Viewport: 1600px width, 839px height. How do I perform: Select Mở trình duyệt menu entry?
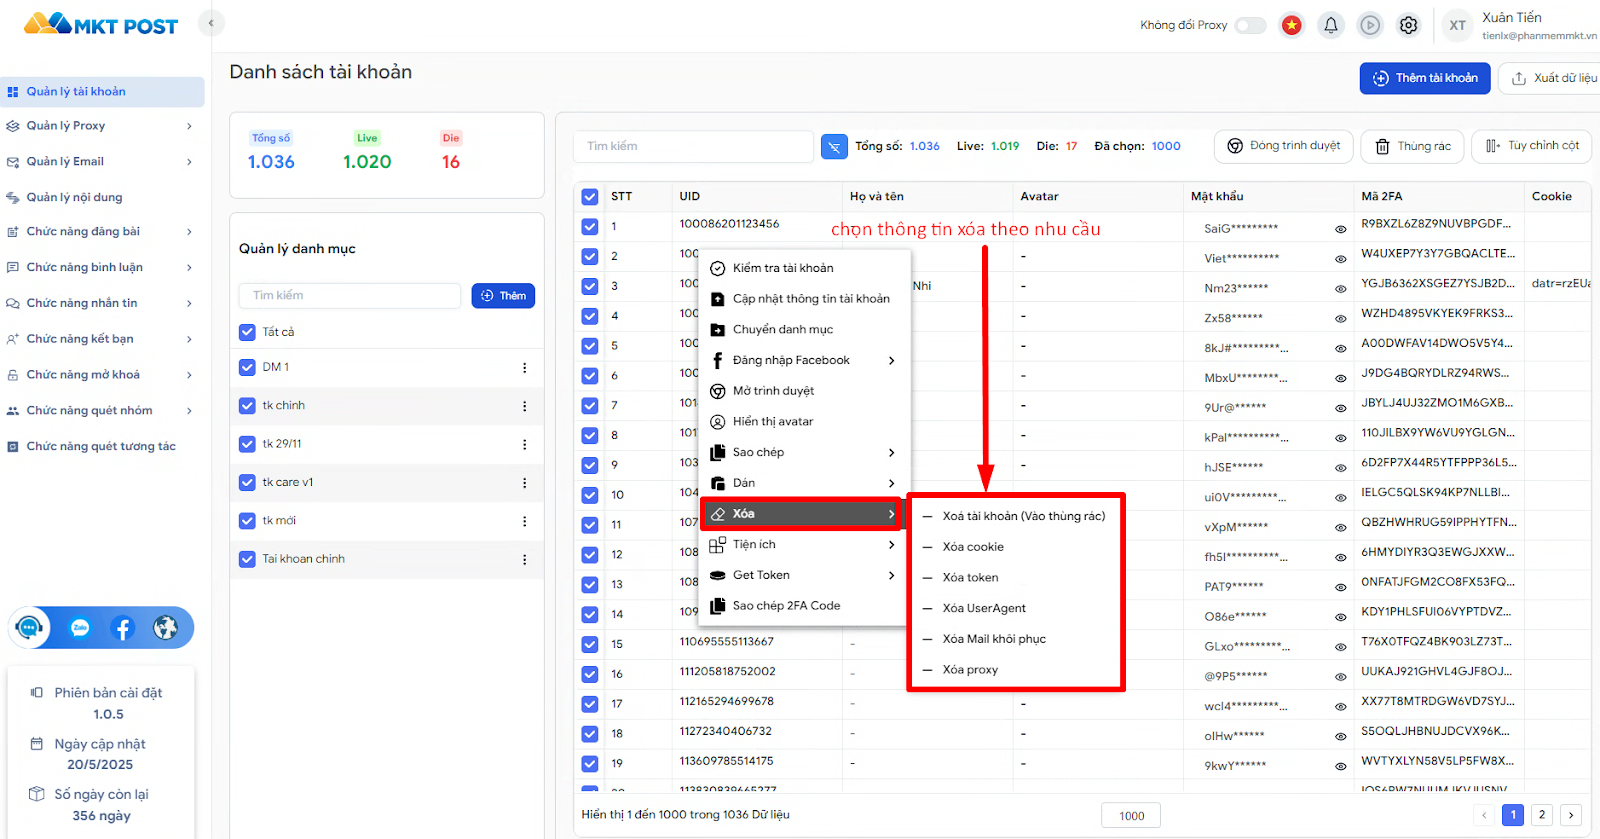click(x=803, y=391)
